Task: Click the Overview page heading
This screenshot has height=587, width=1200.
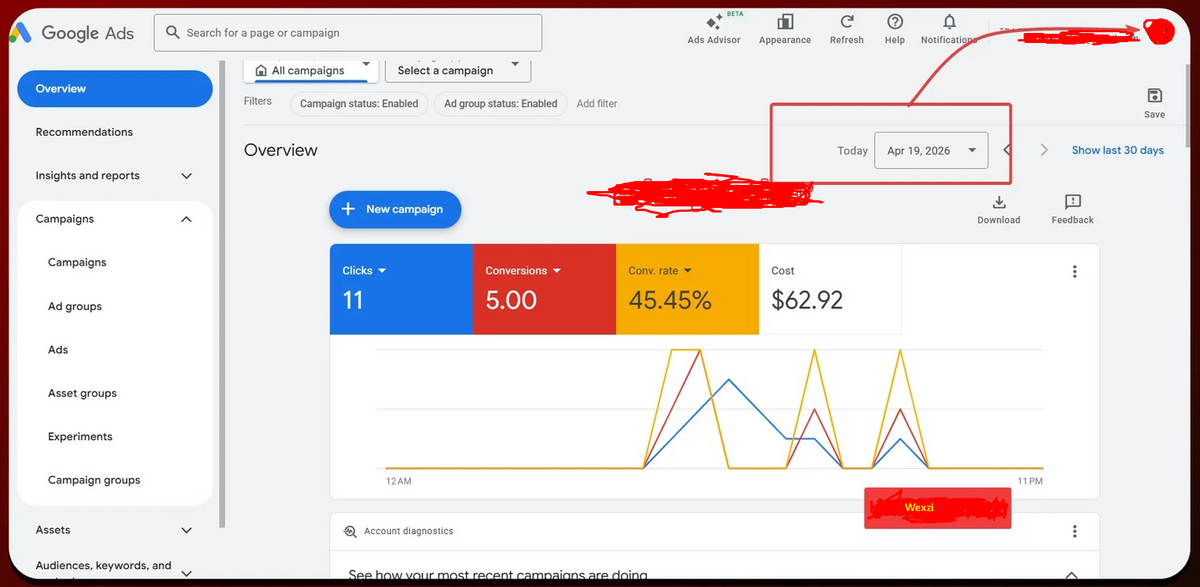Action: 281,150
